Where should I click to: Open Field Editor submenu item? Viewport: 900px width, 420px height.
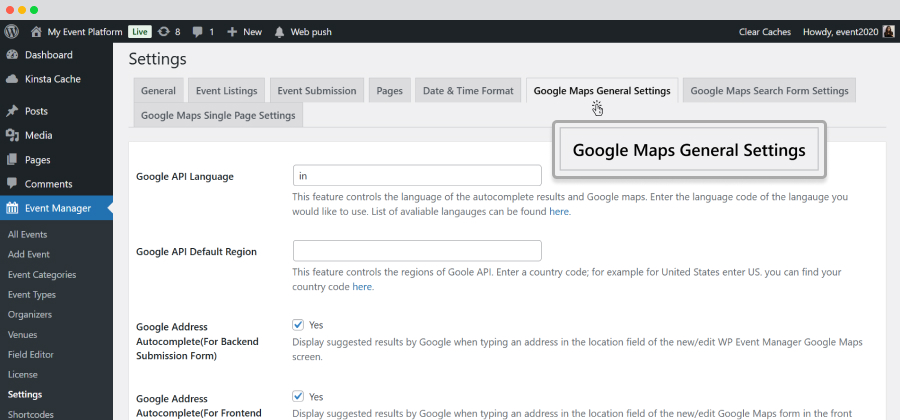click(x=31, y=355)
